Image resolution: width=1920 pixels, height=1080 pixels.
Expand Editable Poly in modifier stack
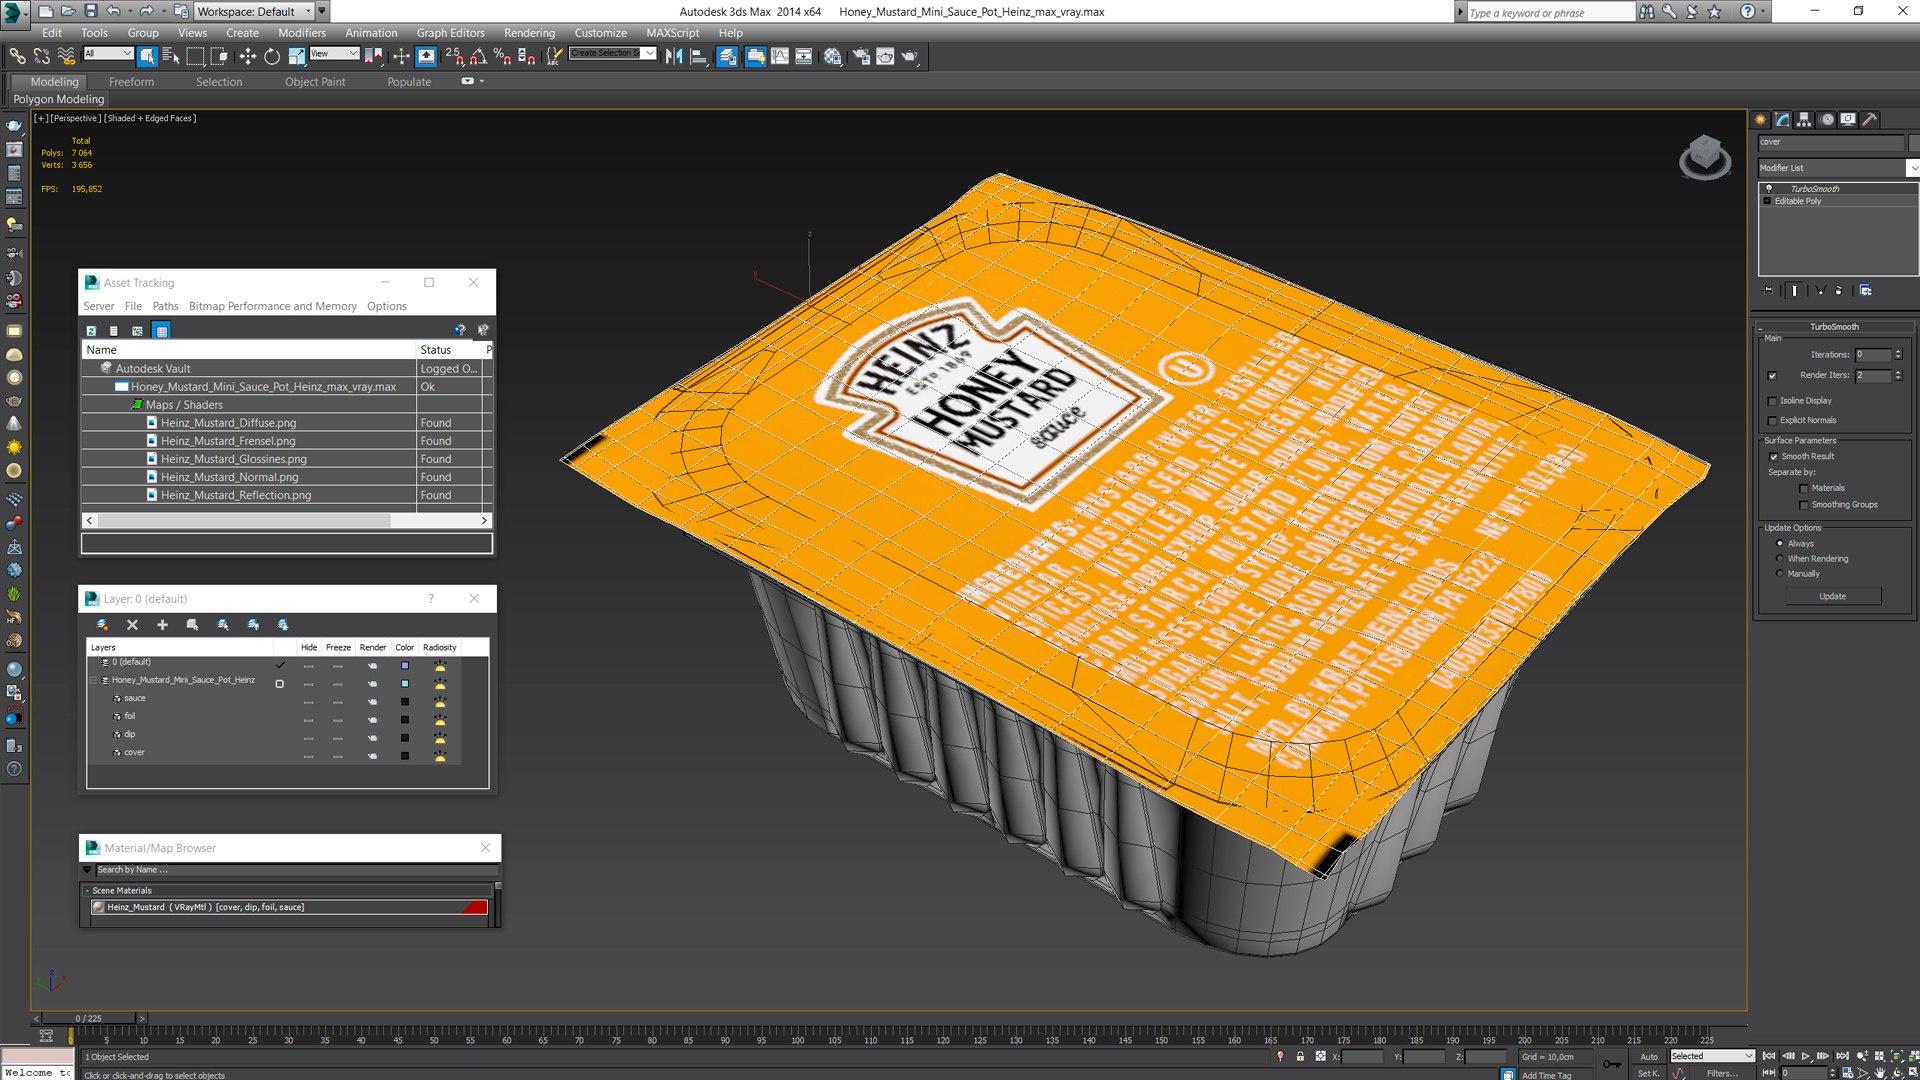pyautogui.click(x=1767, y=201)
